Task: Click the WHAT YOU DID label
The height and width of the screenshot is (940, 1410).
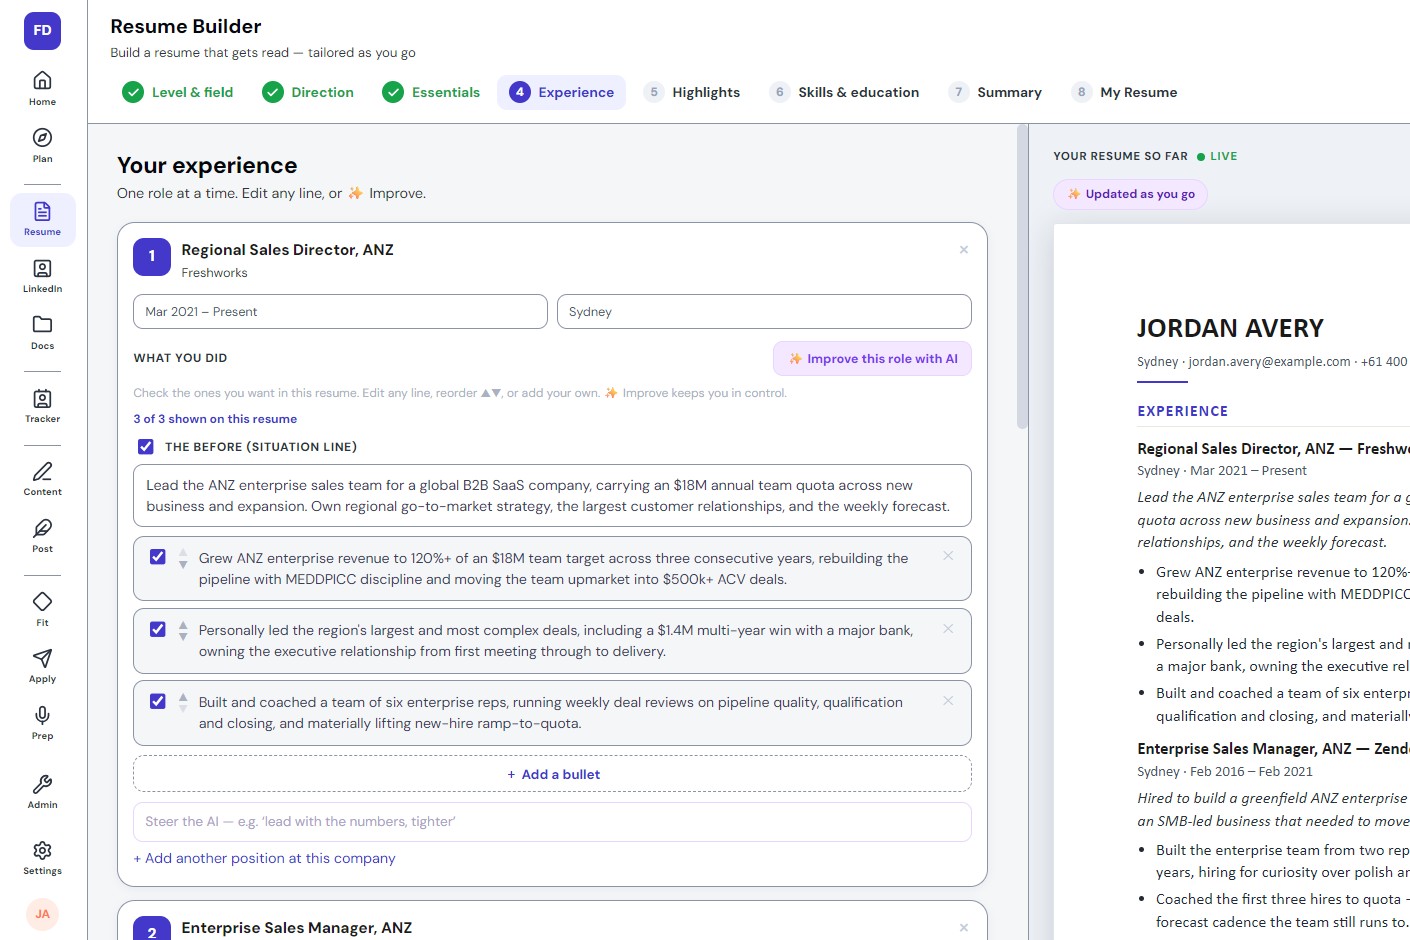Action: coord(180,358)
